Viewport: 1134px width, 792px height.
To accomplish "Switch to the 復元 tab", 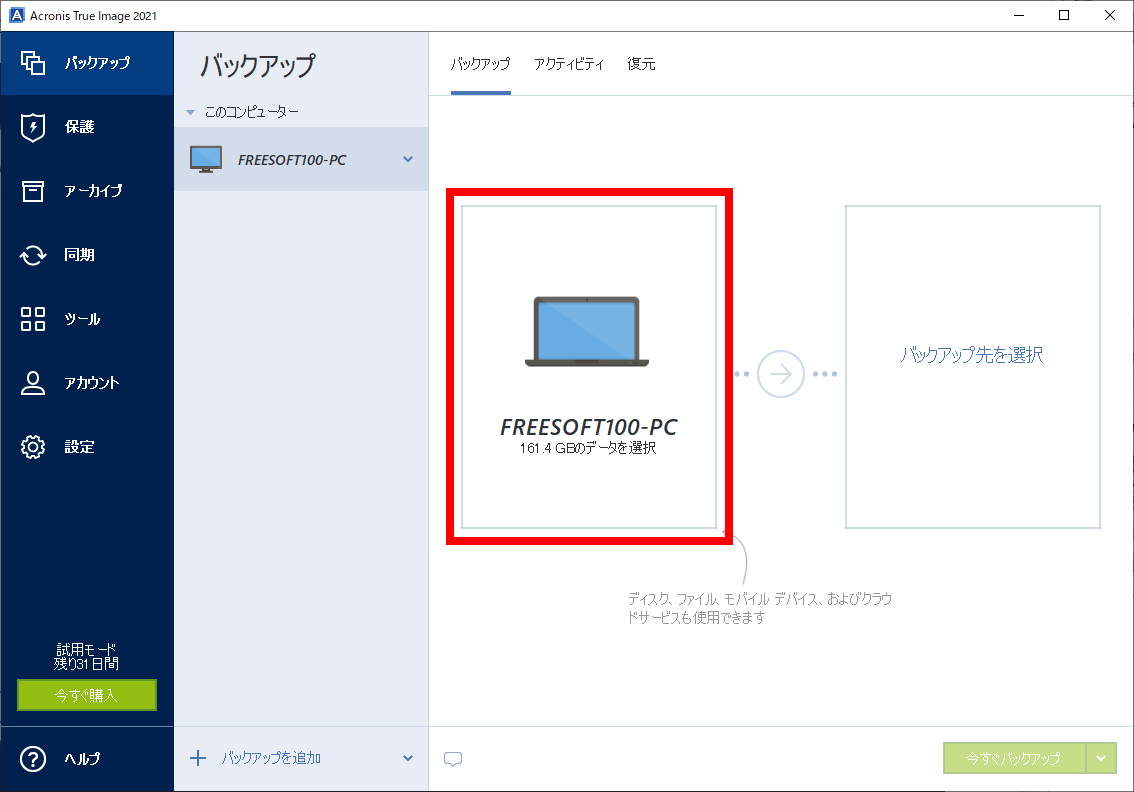I will point(641,63).
